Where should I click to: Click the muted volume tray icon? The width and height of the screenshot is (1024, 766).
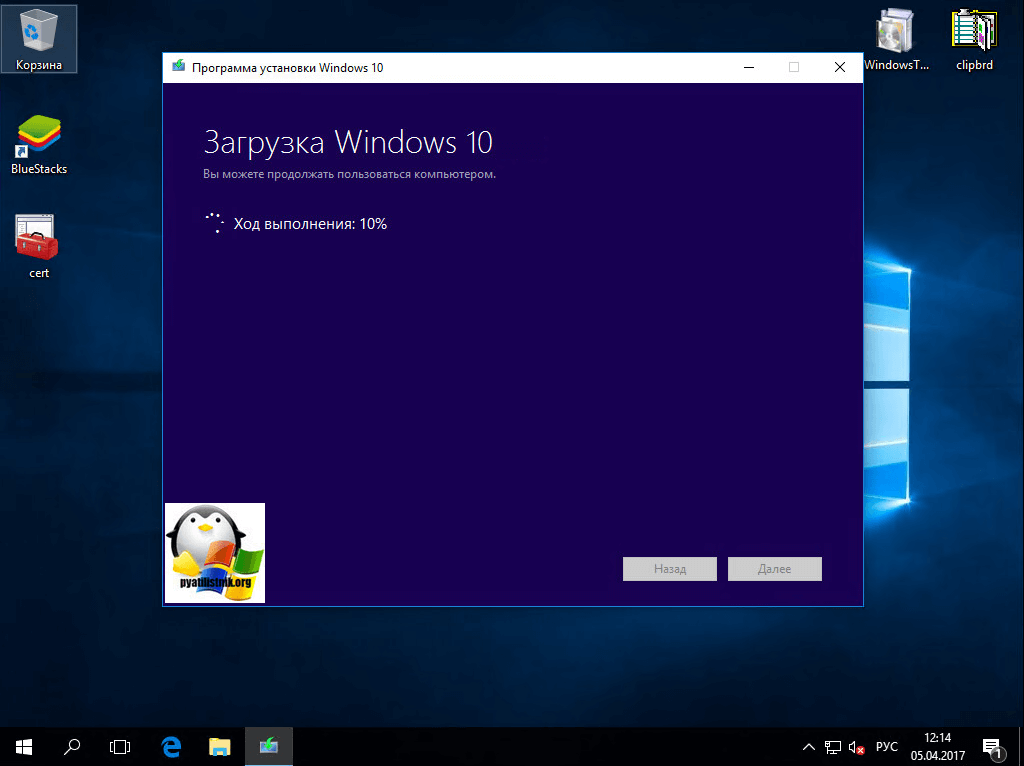coord(857,747)
